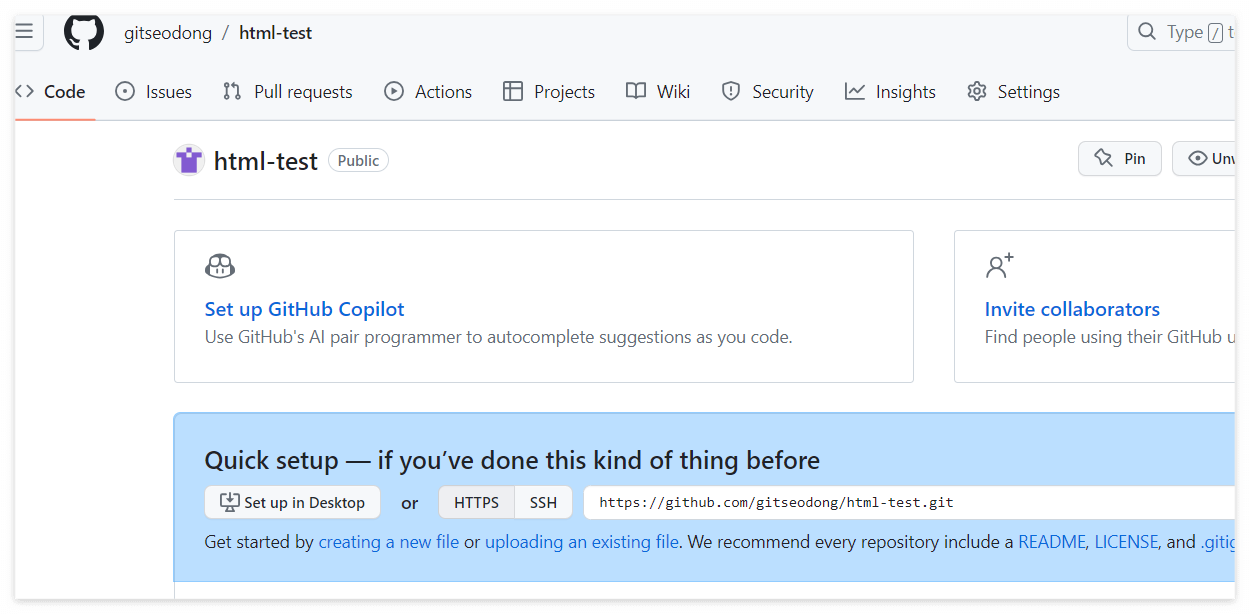Follow the README recommendation link
The image size is (1250, 614).
(x=1051, y=541)
